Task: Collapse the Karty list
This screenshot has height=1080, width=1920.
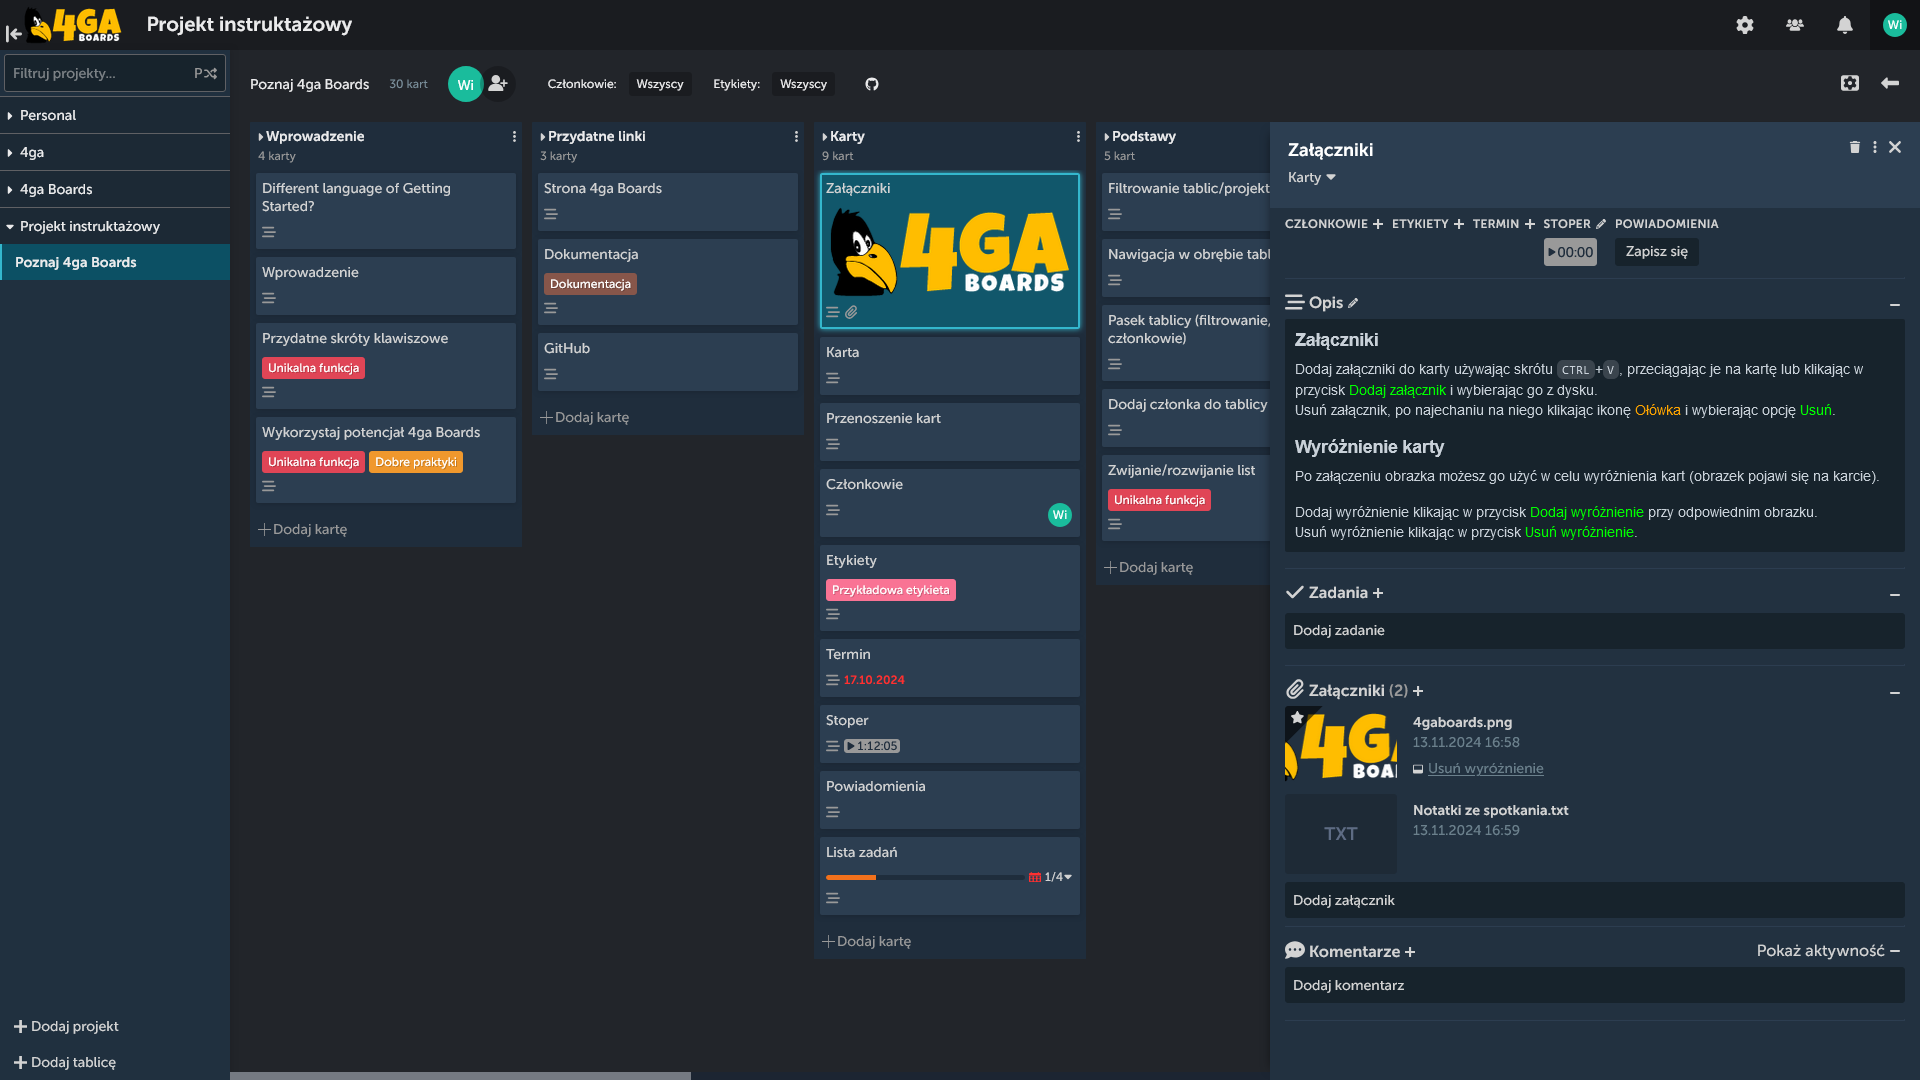Action: pos(825,137)
